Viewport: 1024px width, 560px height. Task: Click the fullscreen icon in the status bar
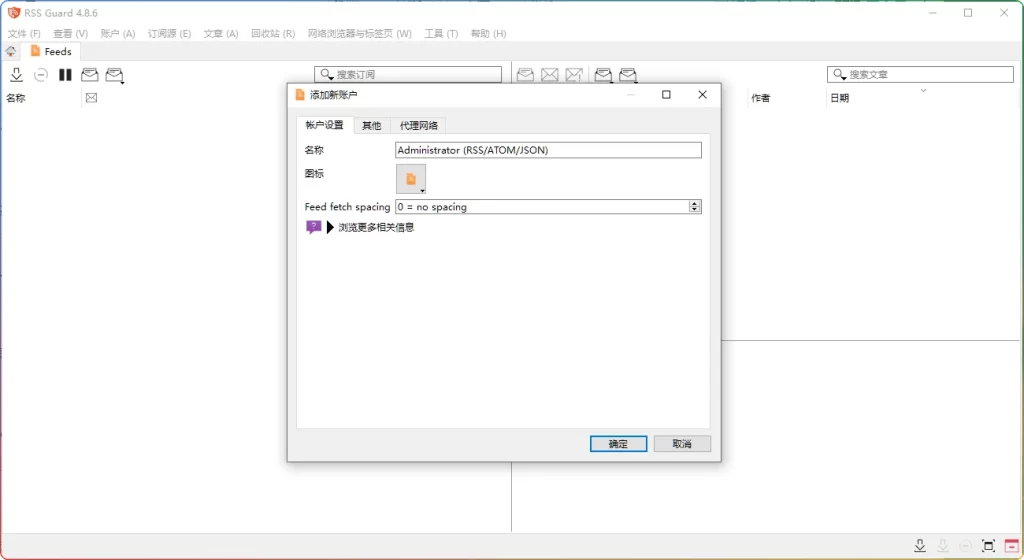[988, 546]
